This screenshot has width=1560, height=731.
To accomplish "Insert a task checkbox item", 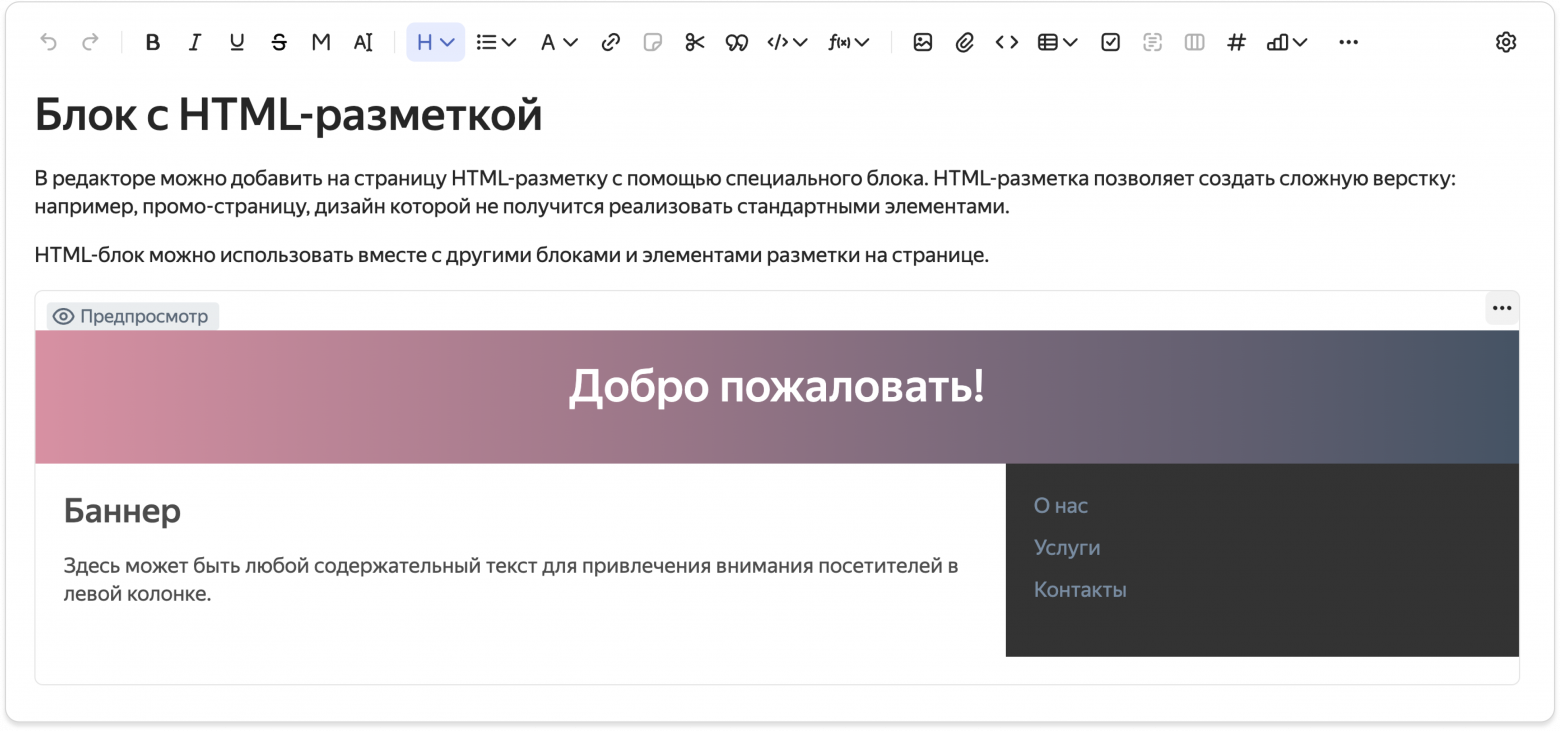I will pos(1110,42).
